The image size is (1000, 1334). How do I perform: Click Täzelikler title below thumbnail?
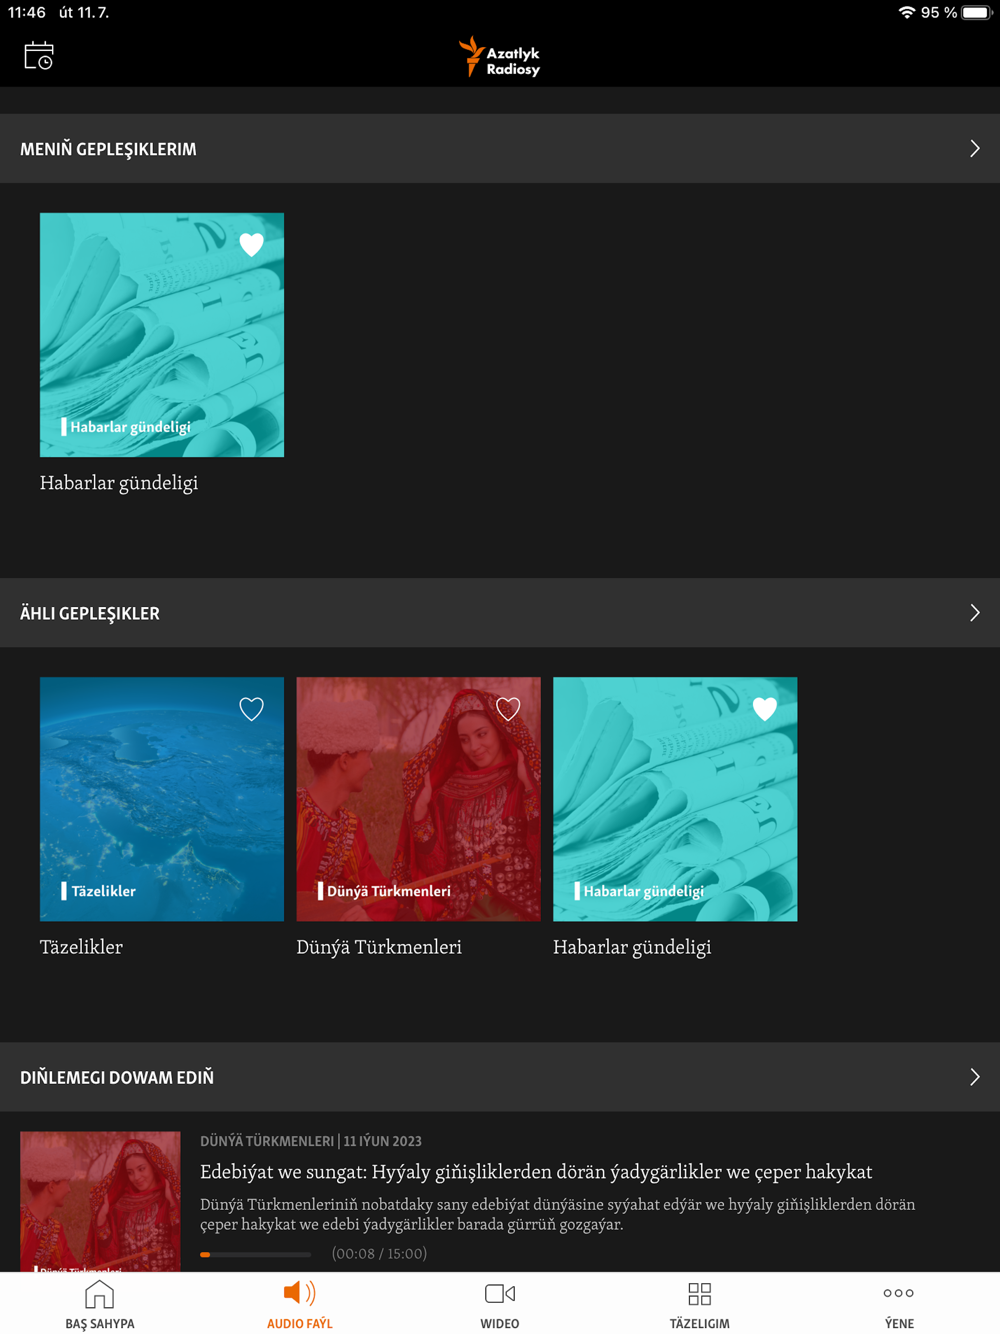coord(81,947)
